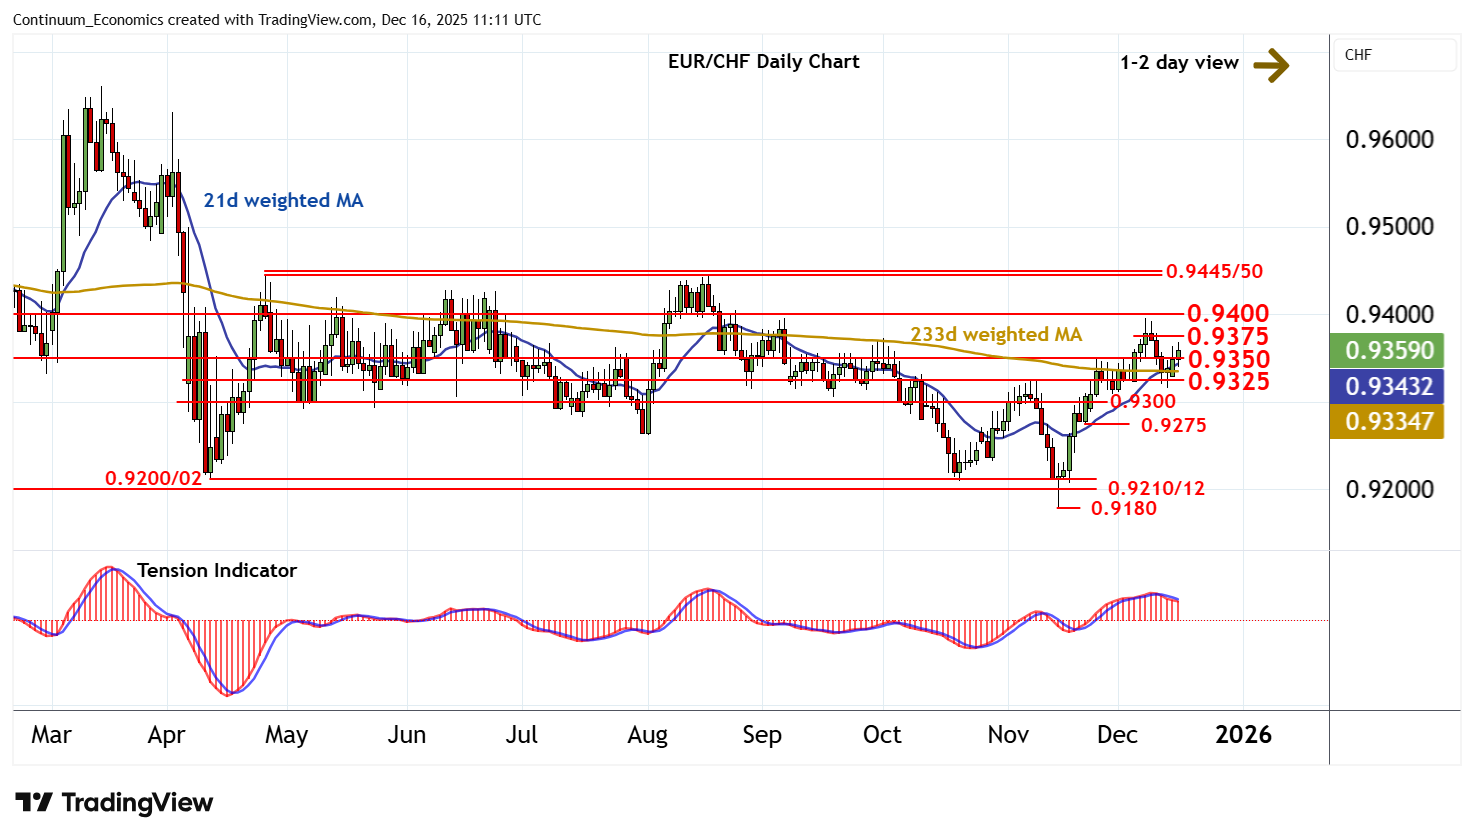Click the 0.9375 level label
Viewport: 1474px width, 840px height.
click(x=1227, y=337)
